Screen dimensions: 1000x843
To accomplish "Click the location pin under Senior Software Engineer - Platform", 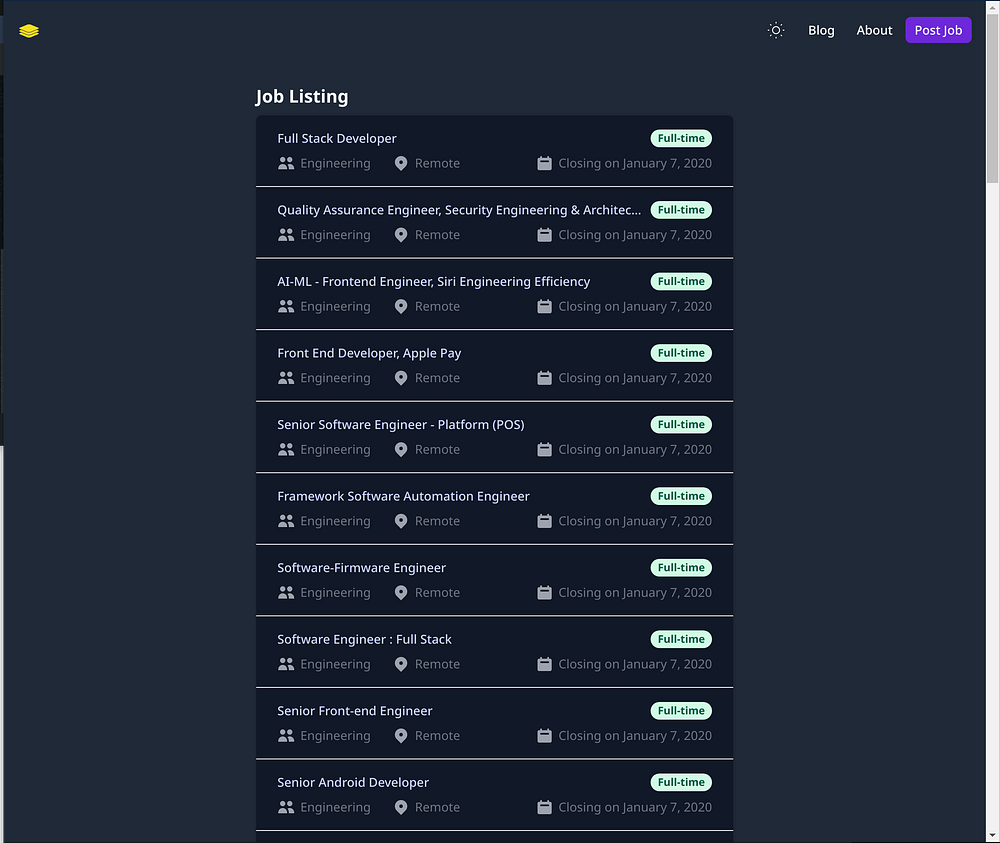I will point(401,449).
